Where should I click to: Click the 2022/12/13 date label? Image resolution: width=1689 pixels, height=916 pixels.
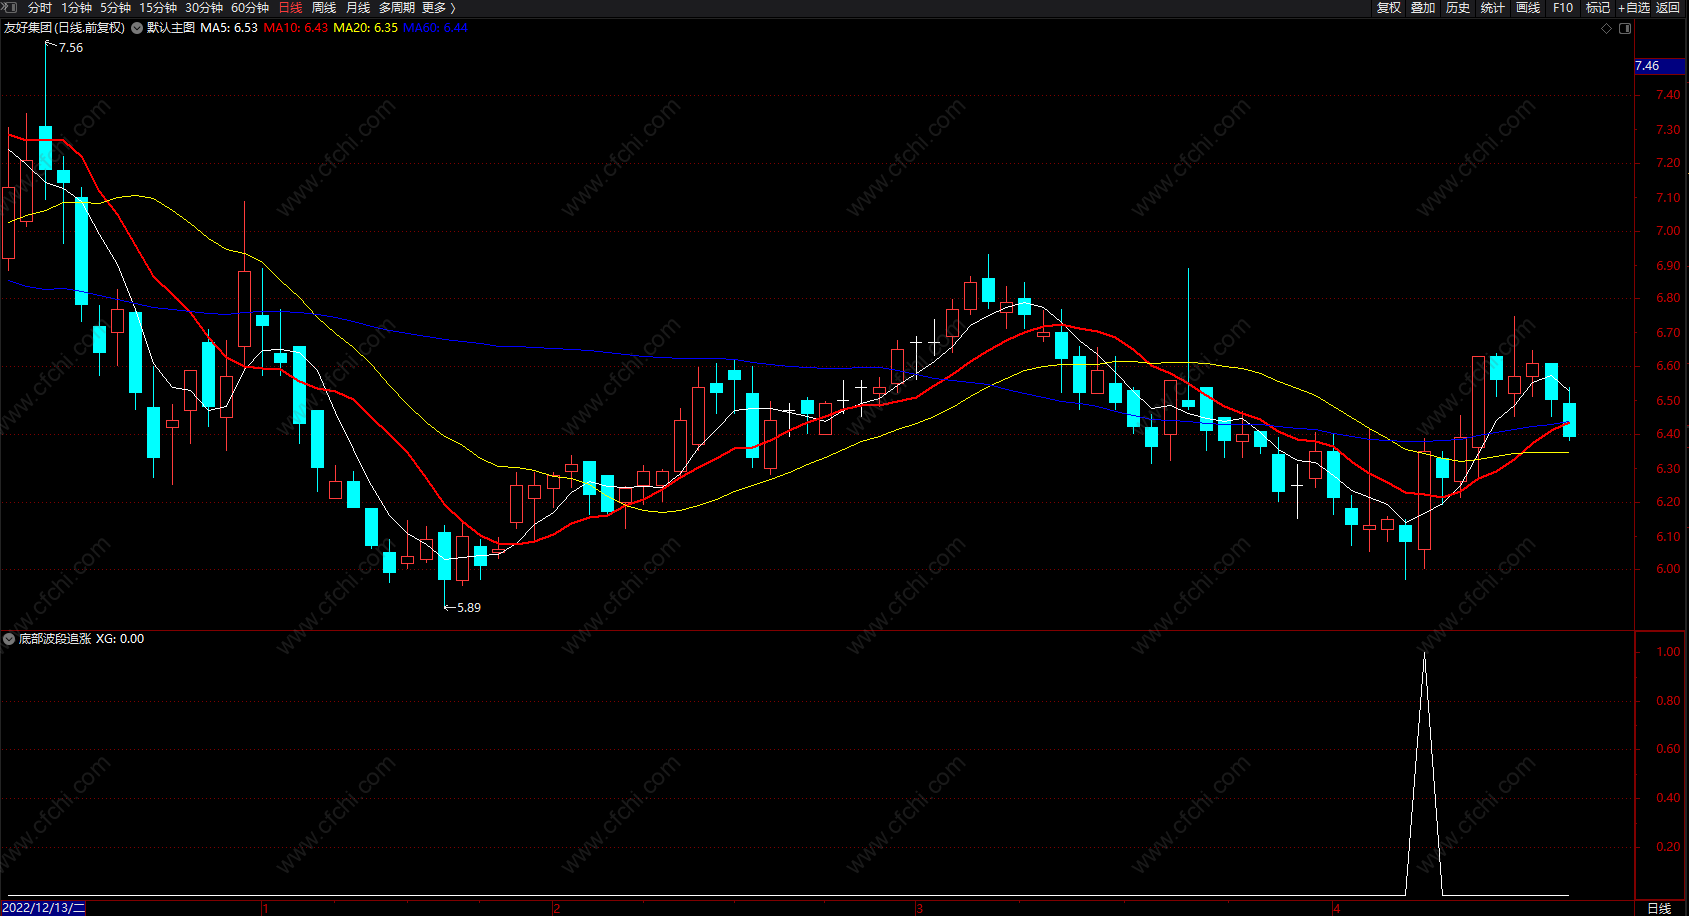point(44,908)
